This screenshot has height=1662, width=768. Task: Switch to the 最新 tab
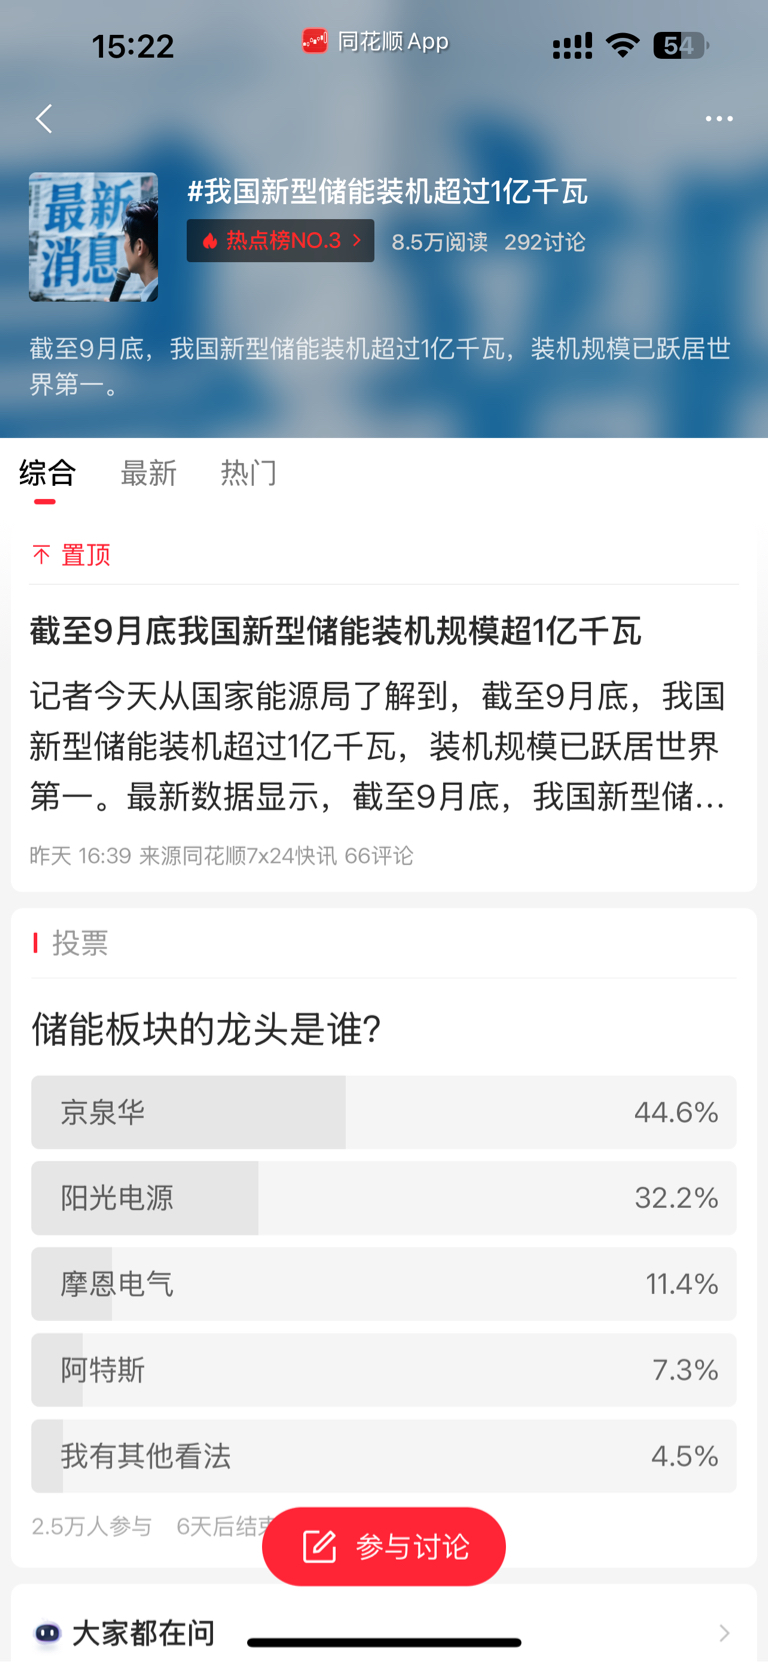point(149,473)
